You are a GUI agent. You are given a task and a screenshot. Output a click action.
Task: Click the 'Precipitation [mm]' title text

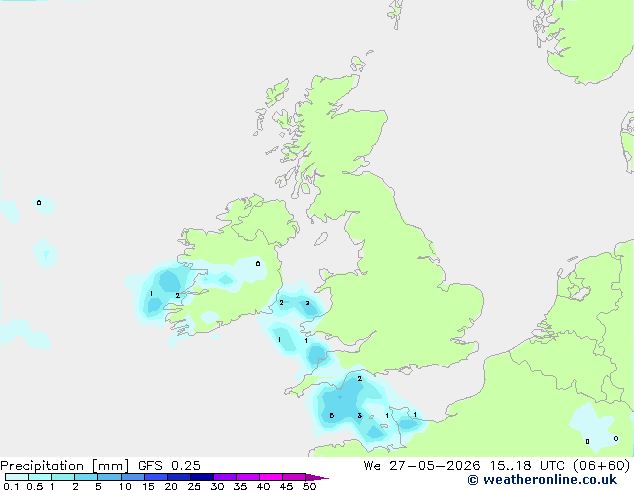pos(64,466)
